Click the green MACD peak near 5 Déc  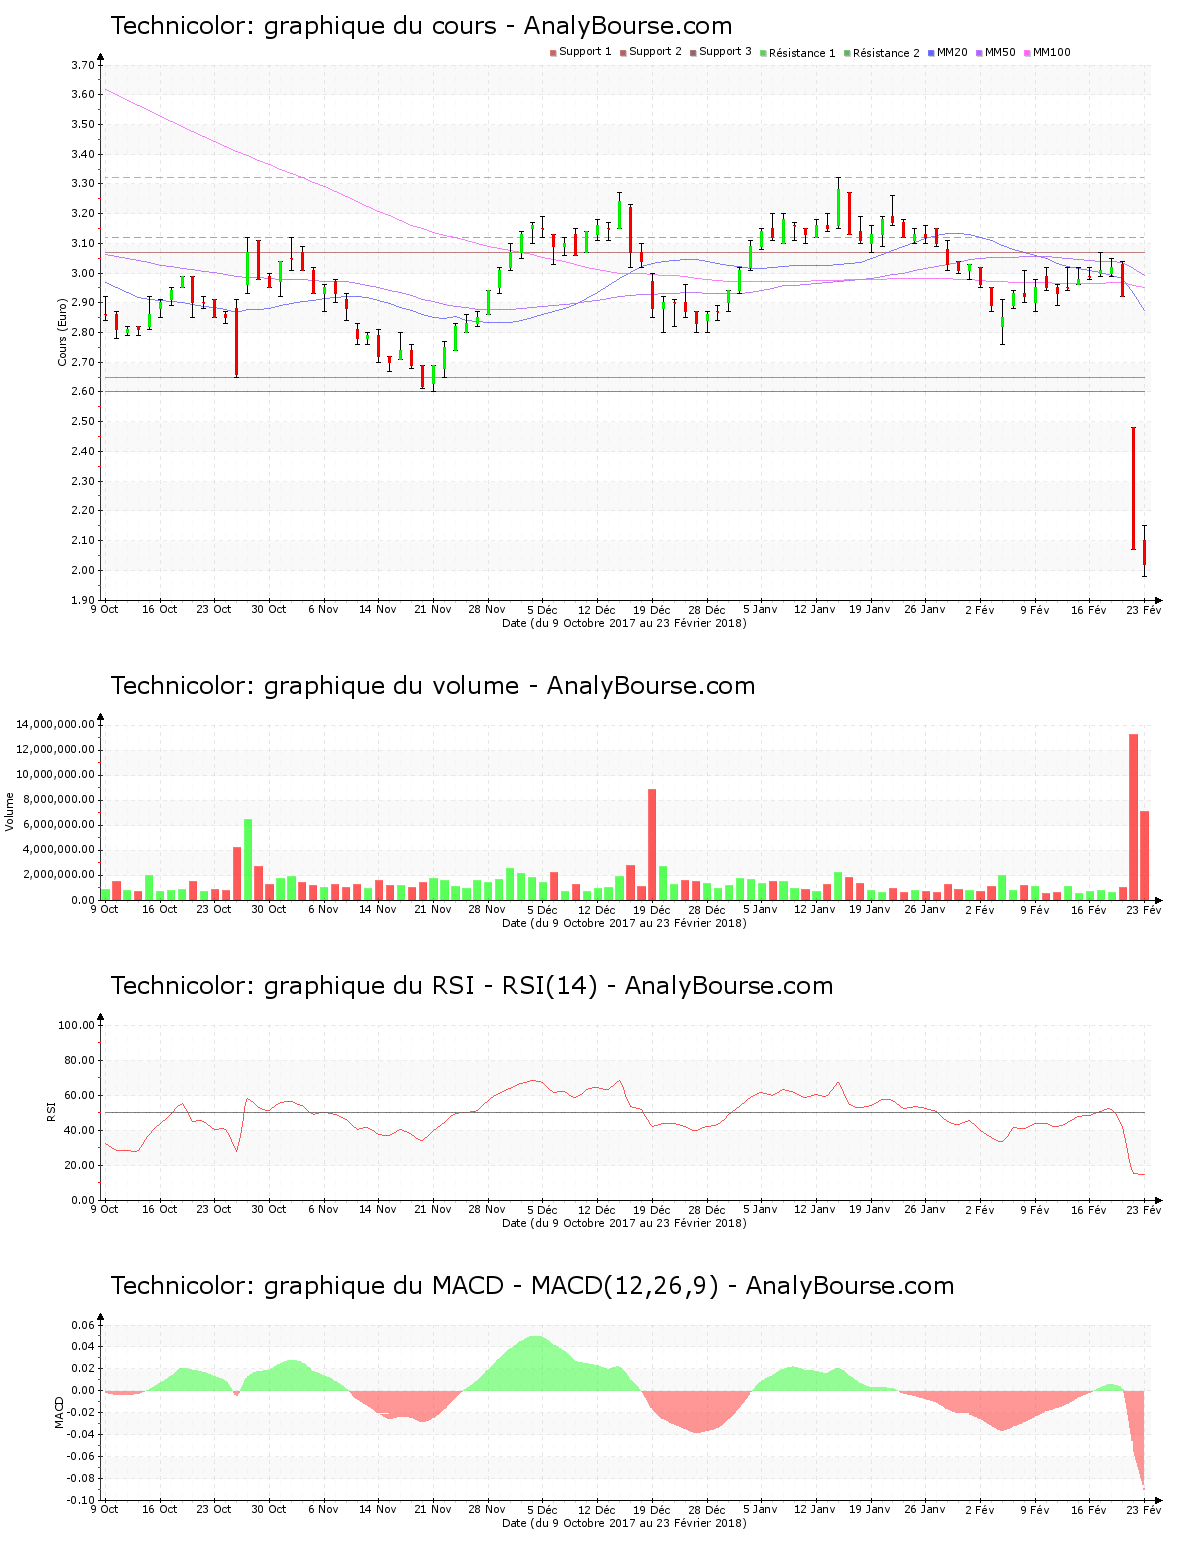[537, 1361]
